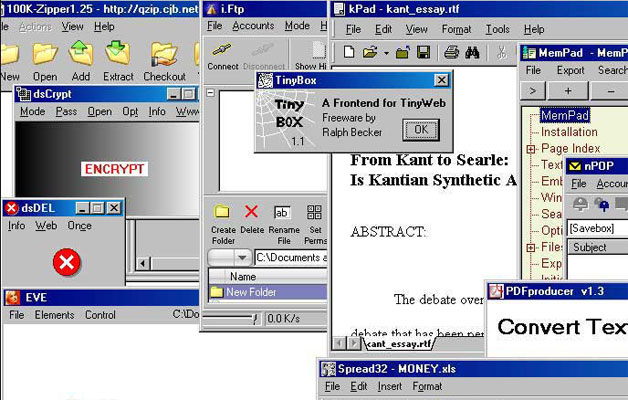628x400 pixels.
Task: Open the Format menu in kPad
Action: click(456, 30)
